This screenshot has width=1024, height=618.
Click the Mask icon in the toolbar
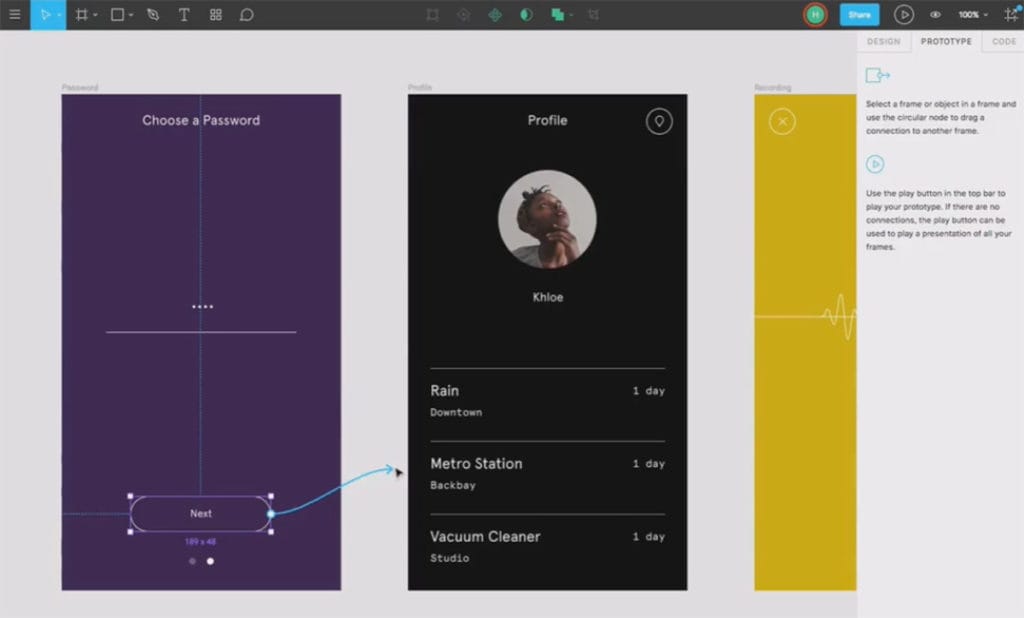tap(526, 14)
